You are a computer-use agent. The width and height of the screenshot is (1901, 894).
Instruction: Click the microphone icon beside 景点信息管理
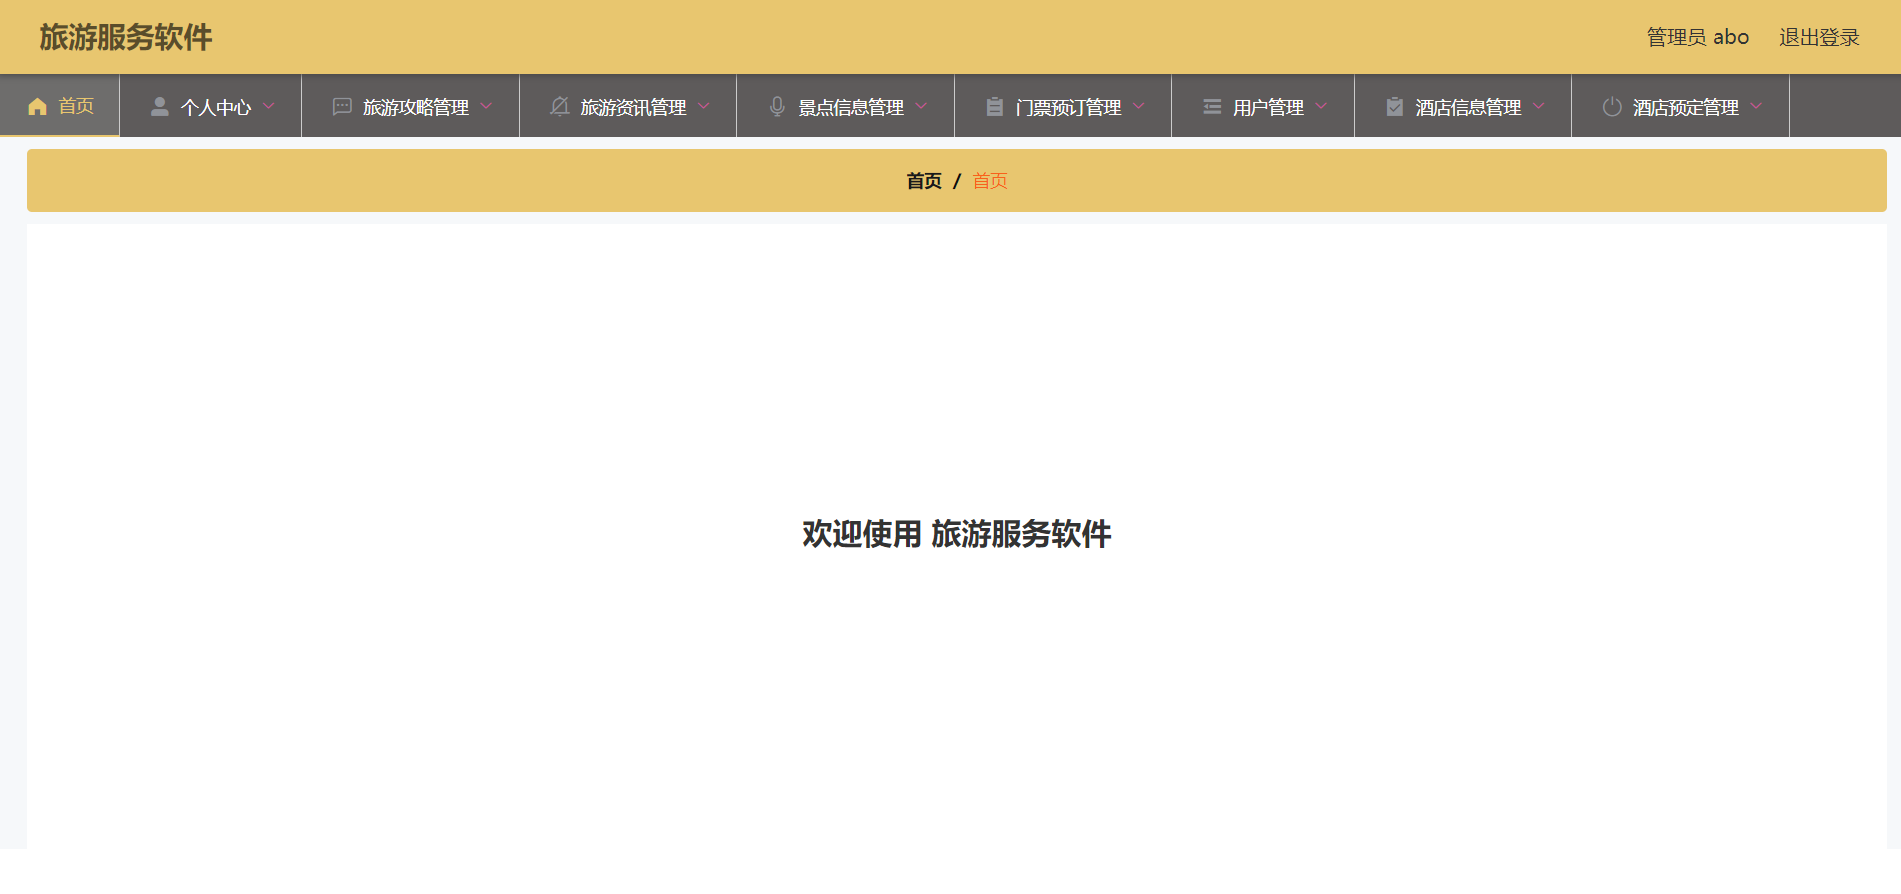tap(777, 107)
